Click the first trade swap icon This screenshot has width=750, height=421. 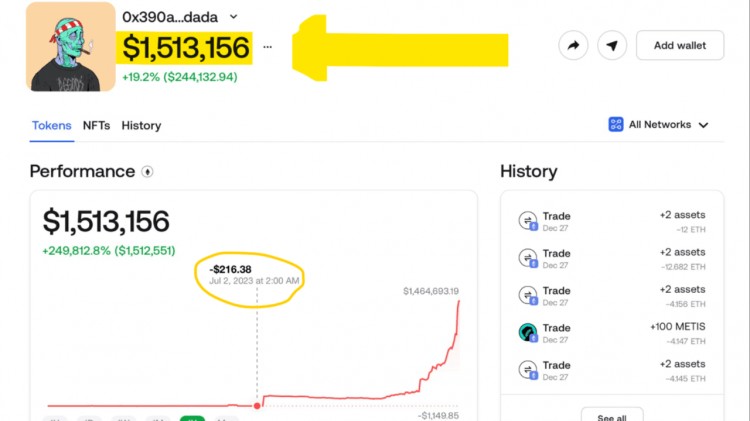tap(527, 221)
